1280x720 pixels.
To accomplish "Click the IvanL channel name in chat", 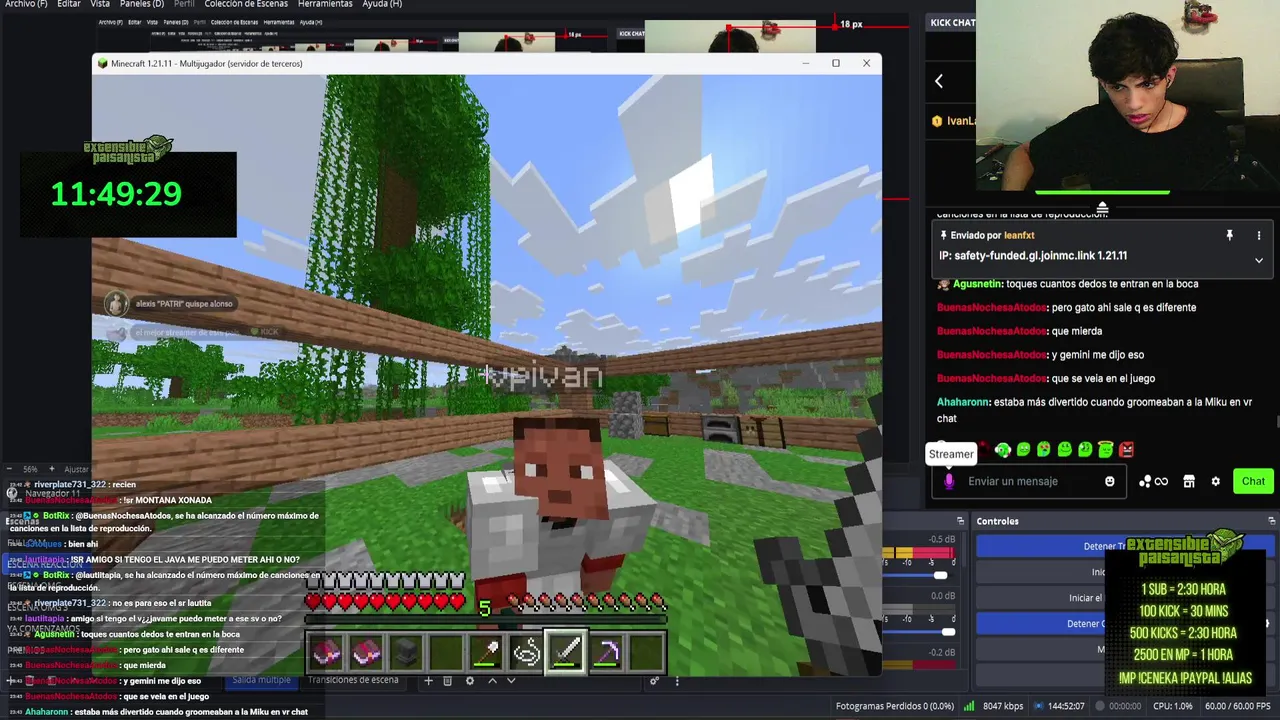I will (x=960, y=121).
